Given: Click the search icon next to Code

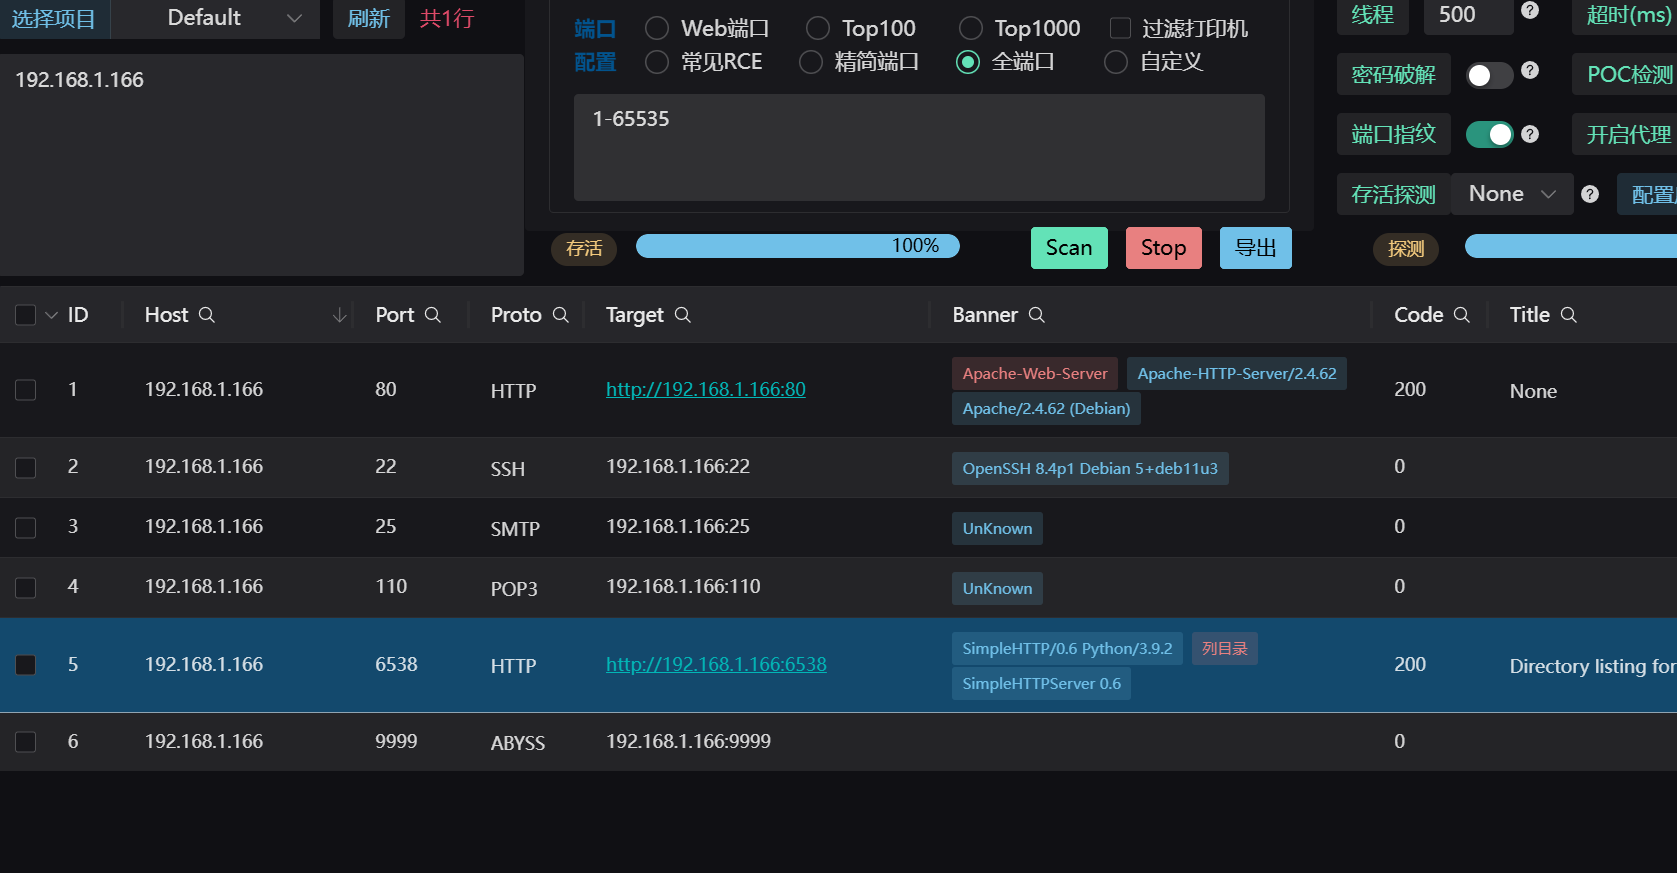Looking at the screenshot, I should 1462,315.
